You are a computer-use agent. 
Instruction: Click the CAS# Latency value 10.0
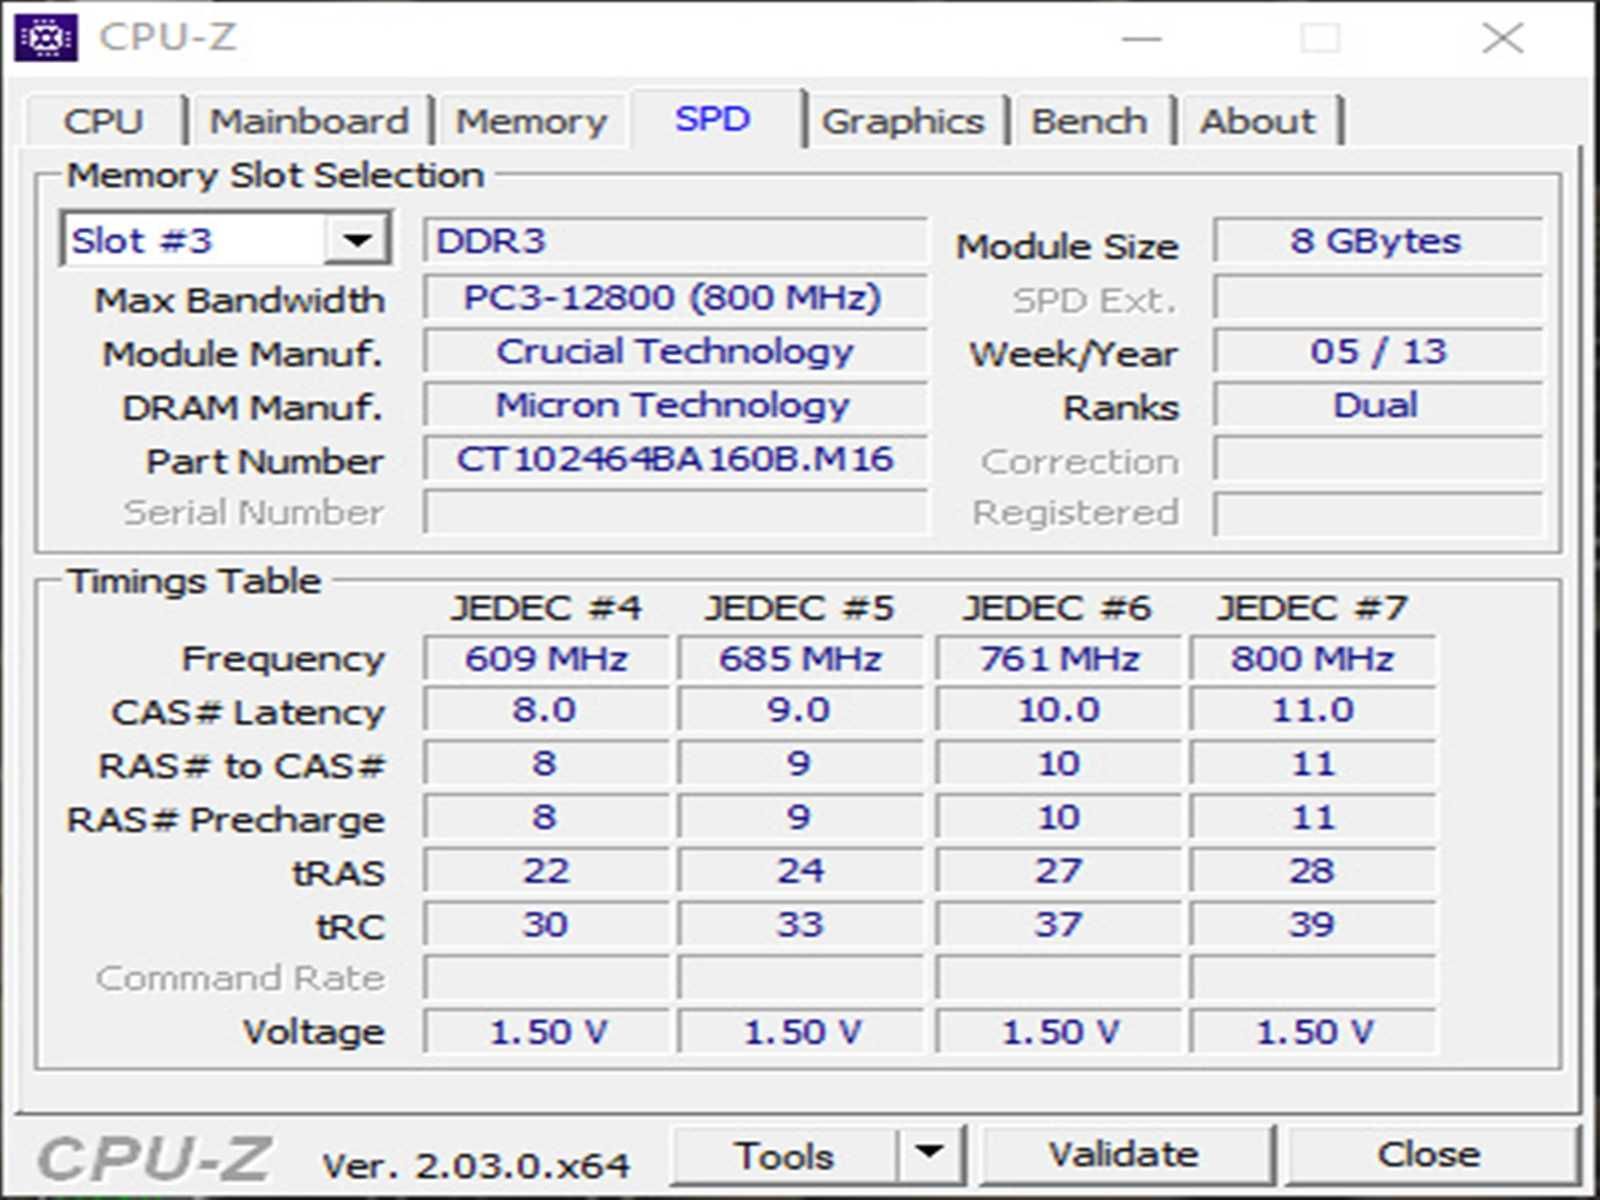[1059, 710]
